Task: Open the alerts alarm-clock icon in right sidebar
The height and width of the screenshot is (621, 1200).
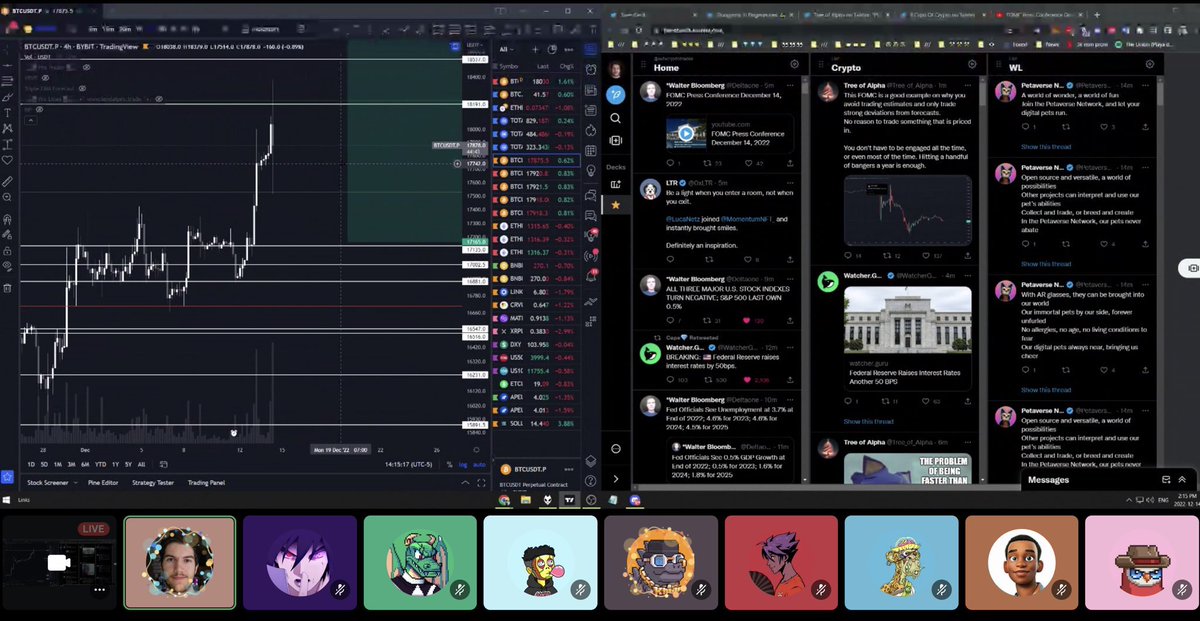Action: point(592,70)
